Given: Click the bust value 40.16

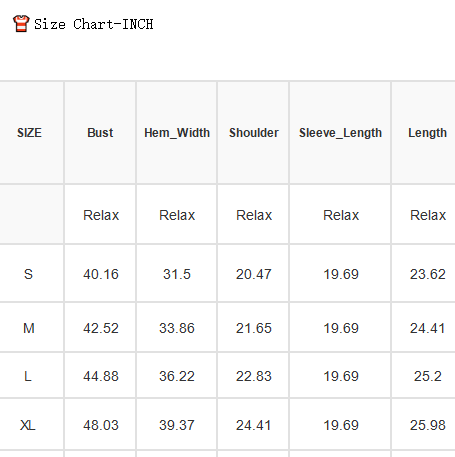Looking at the screenshot, I should tap(101, 274).
